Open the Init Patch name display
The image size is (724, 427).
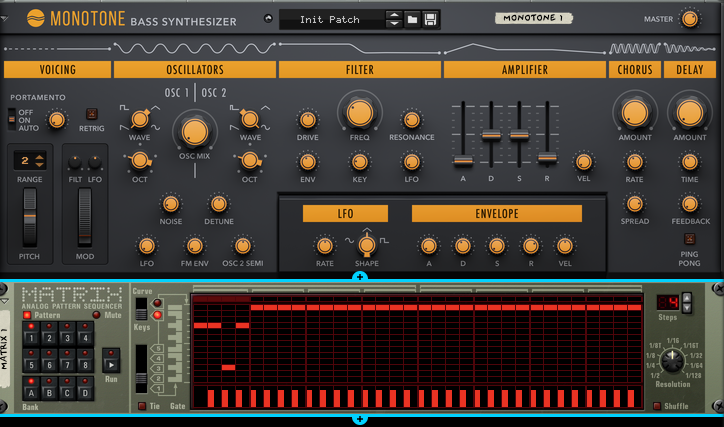click(330, 19)
